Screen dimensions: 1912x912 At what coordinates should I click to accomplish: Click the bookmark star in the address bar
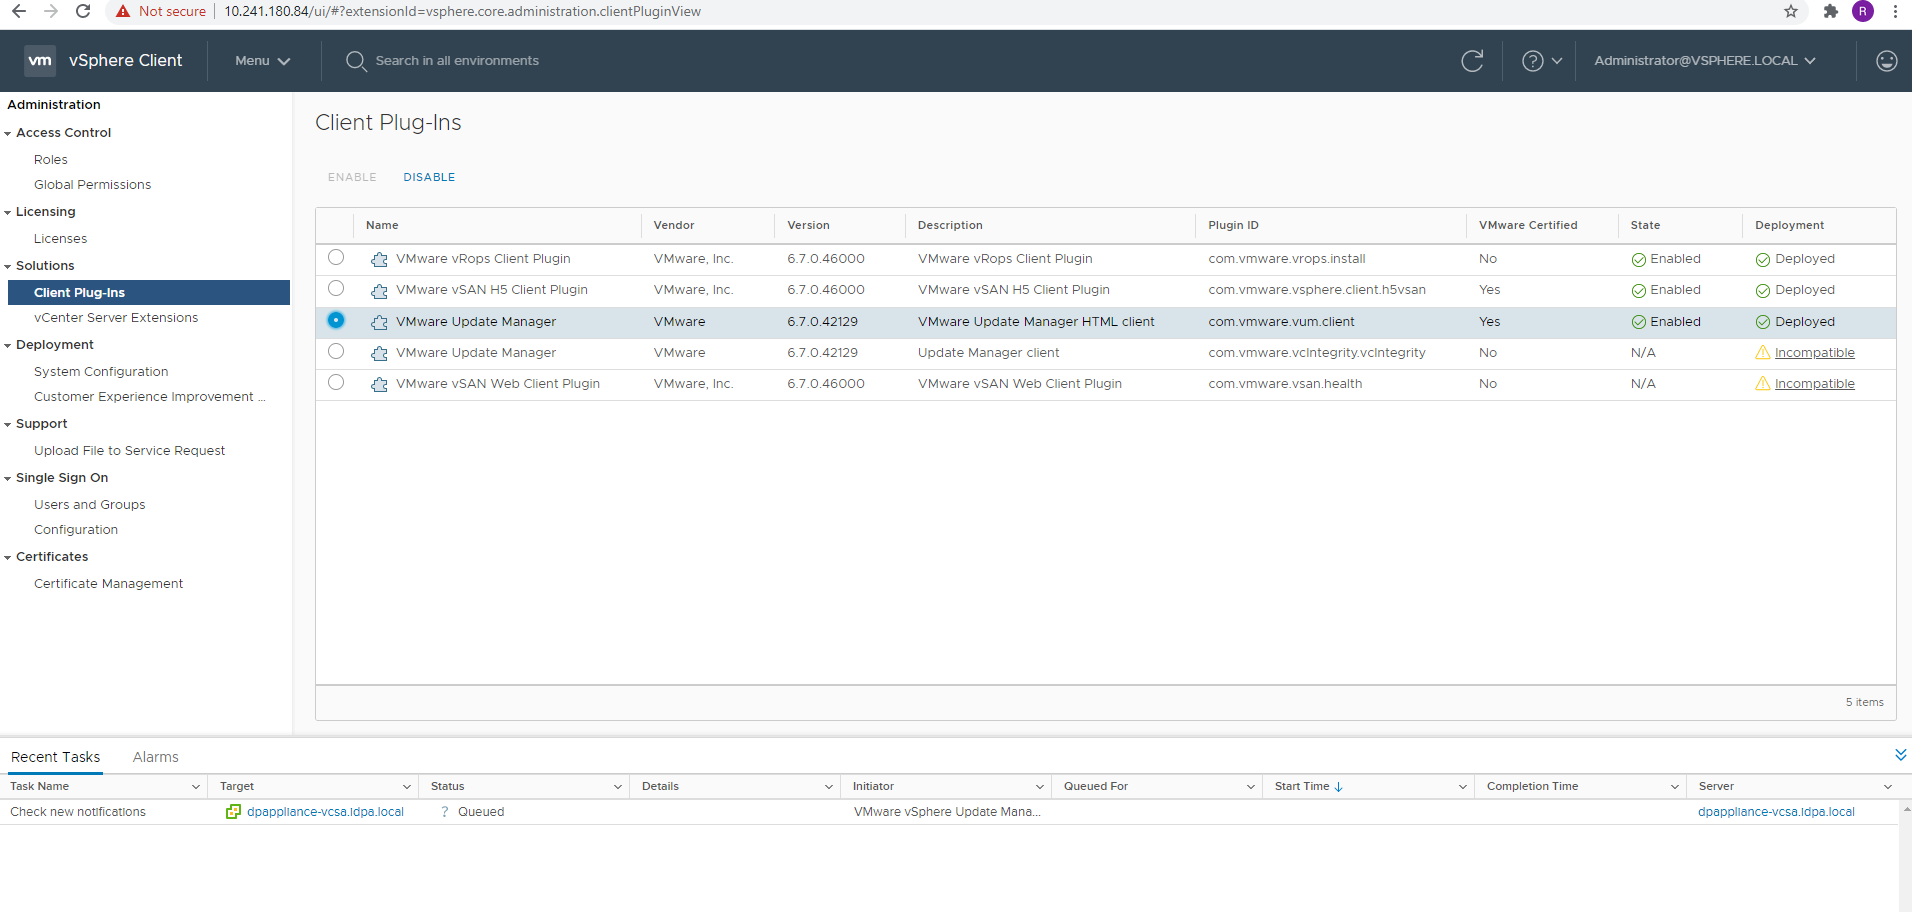pyautogui.click(x=1791, y=11)
